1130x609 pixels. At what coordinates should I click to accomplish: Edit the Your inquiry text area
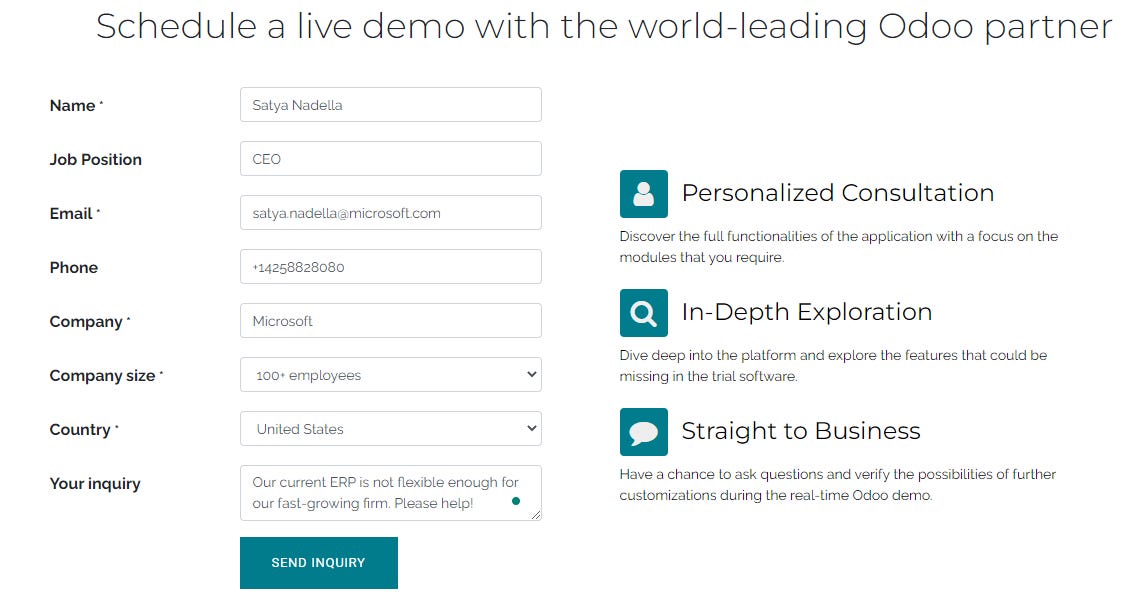tap(391, 493)
